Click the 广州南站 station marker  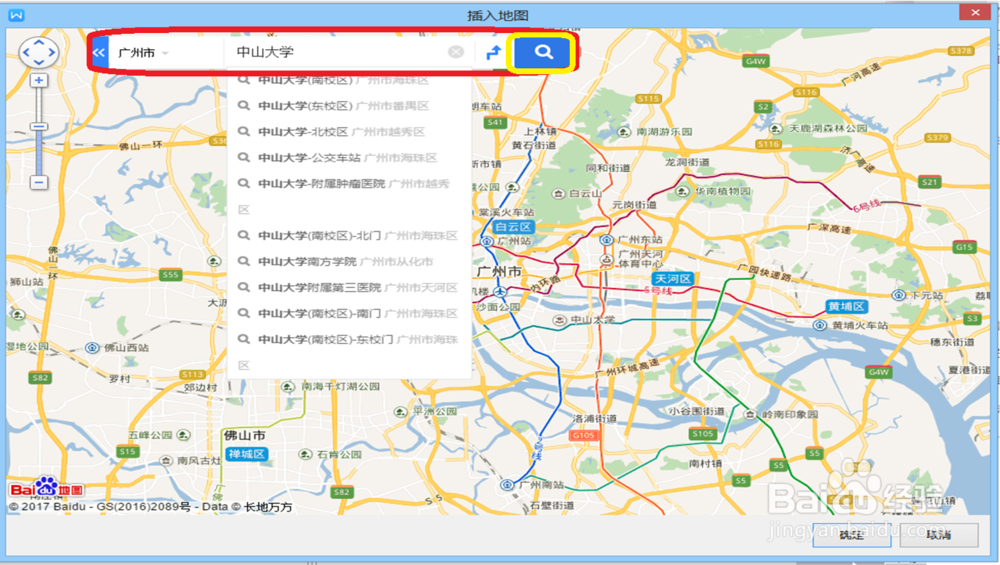pyautogui.click(x=507, y=485)
